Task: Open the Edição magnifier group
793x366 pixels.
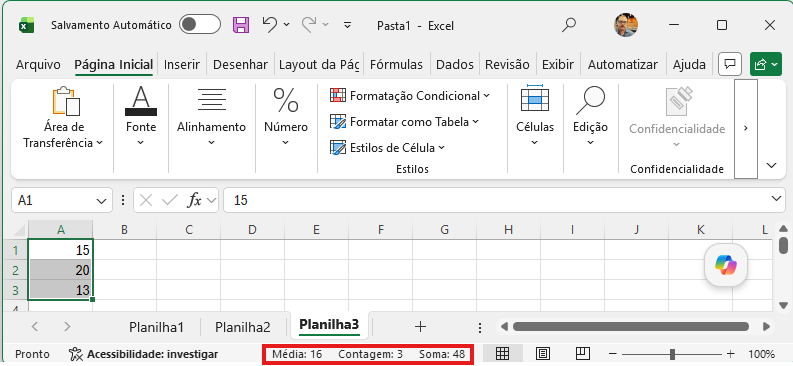Action: tap(590, 116)
